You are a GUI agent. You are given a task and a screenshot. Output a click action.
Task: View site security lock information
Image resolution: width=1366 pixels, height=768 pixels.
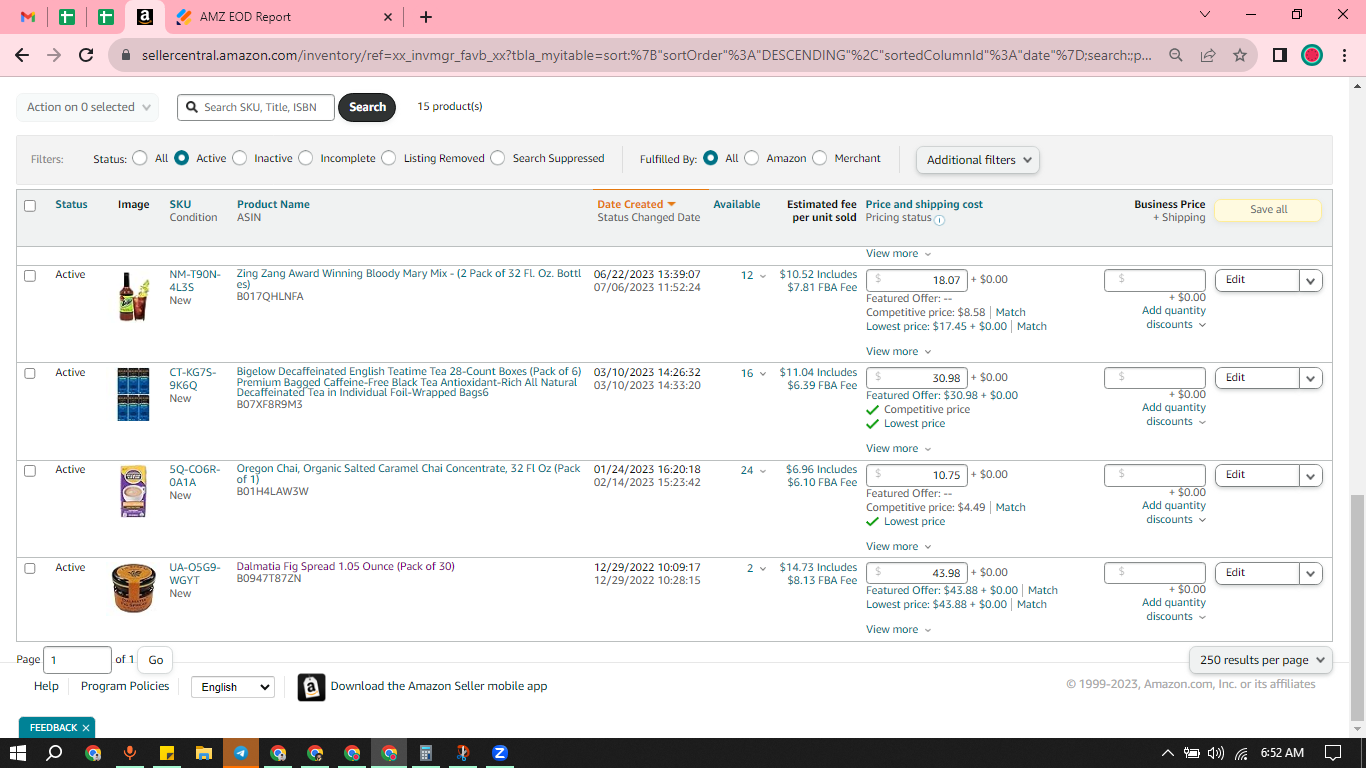tap(126, 55)
